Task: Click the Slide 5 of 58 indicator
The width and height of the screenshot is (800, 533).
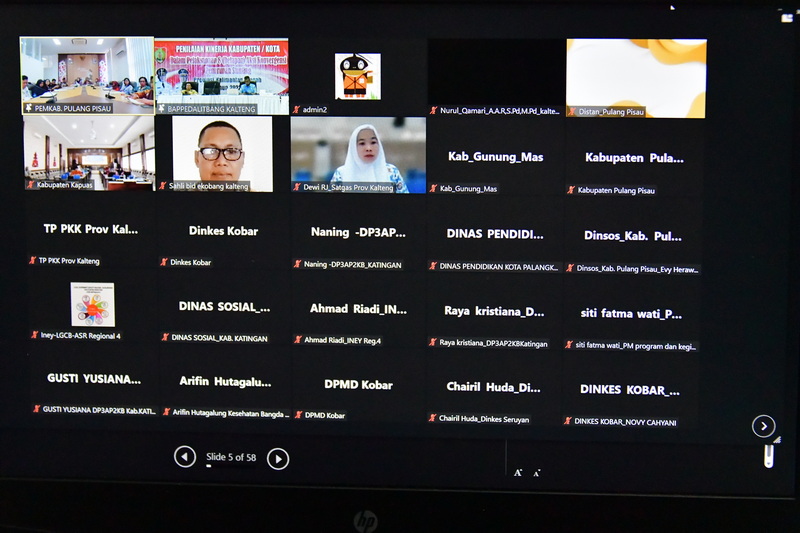Action: [231, 457]
